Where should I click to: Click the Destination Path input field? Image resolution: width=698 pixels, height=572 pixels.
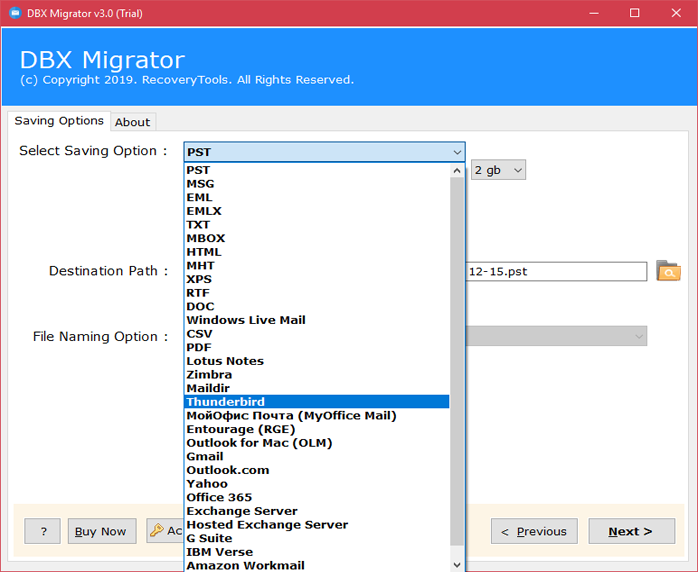click(x=556, y=272)
